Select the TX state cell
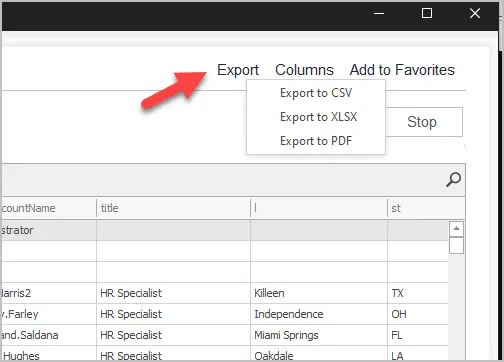 point(418,293)
